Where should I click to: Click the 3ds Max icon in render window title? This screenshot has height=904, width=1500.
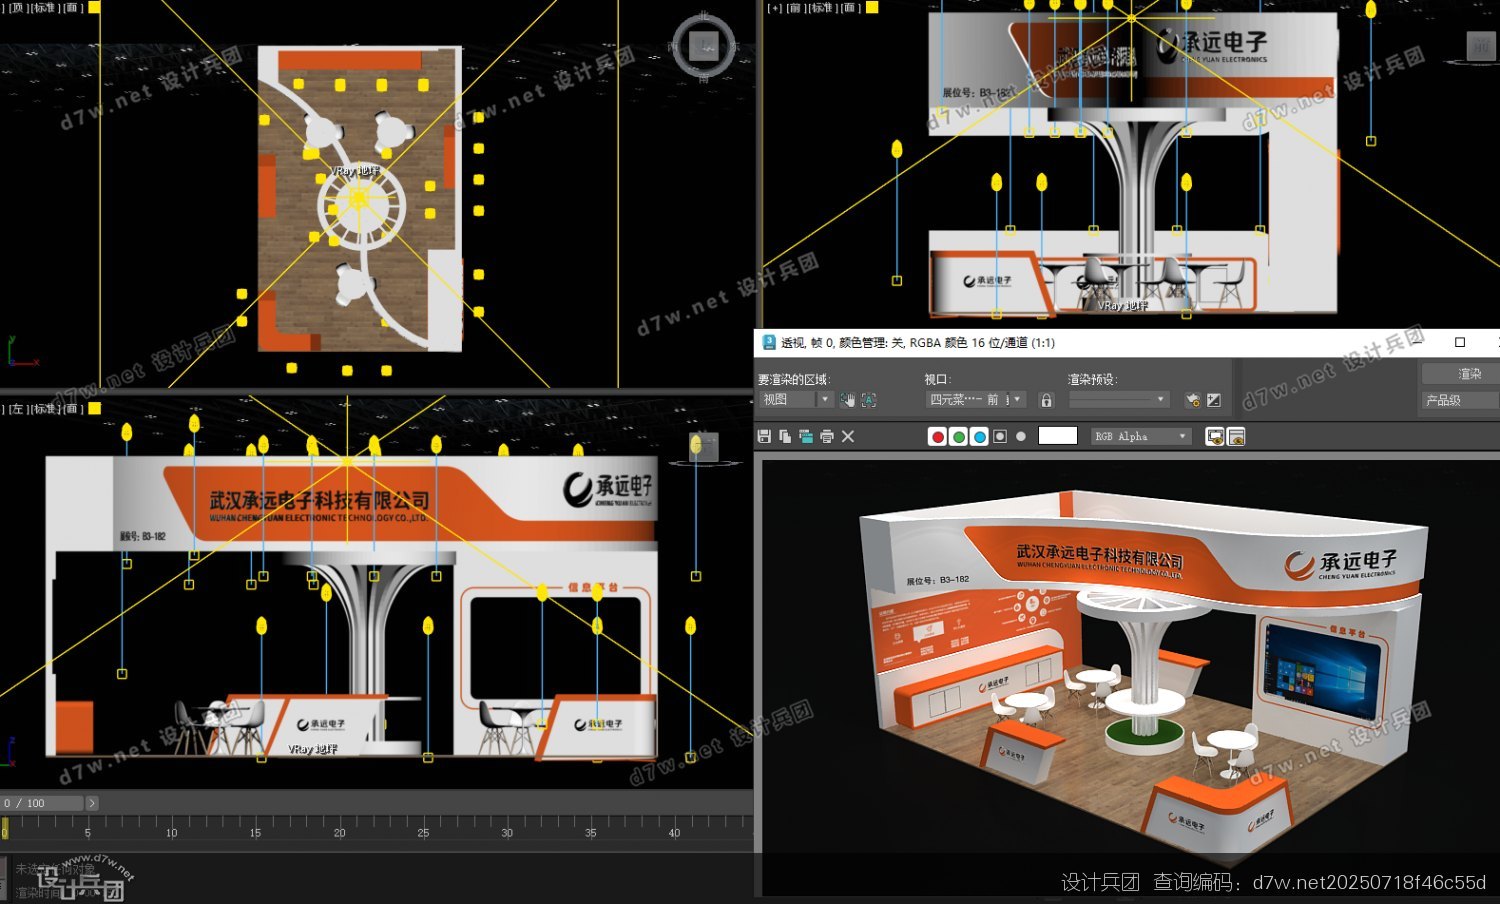click(769, 342)
